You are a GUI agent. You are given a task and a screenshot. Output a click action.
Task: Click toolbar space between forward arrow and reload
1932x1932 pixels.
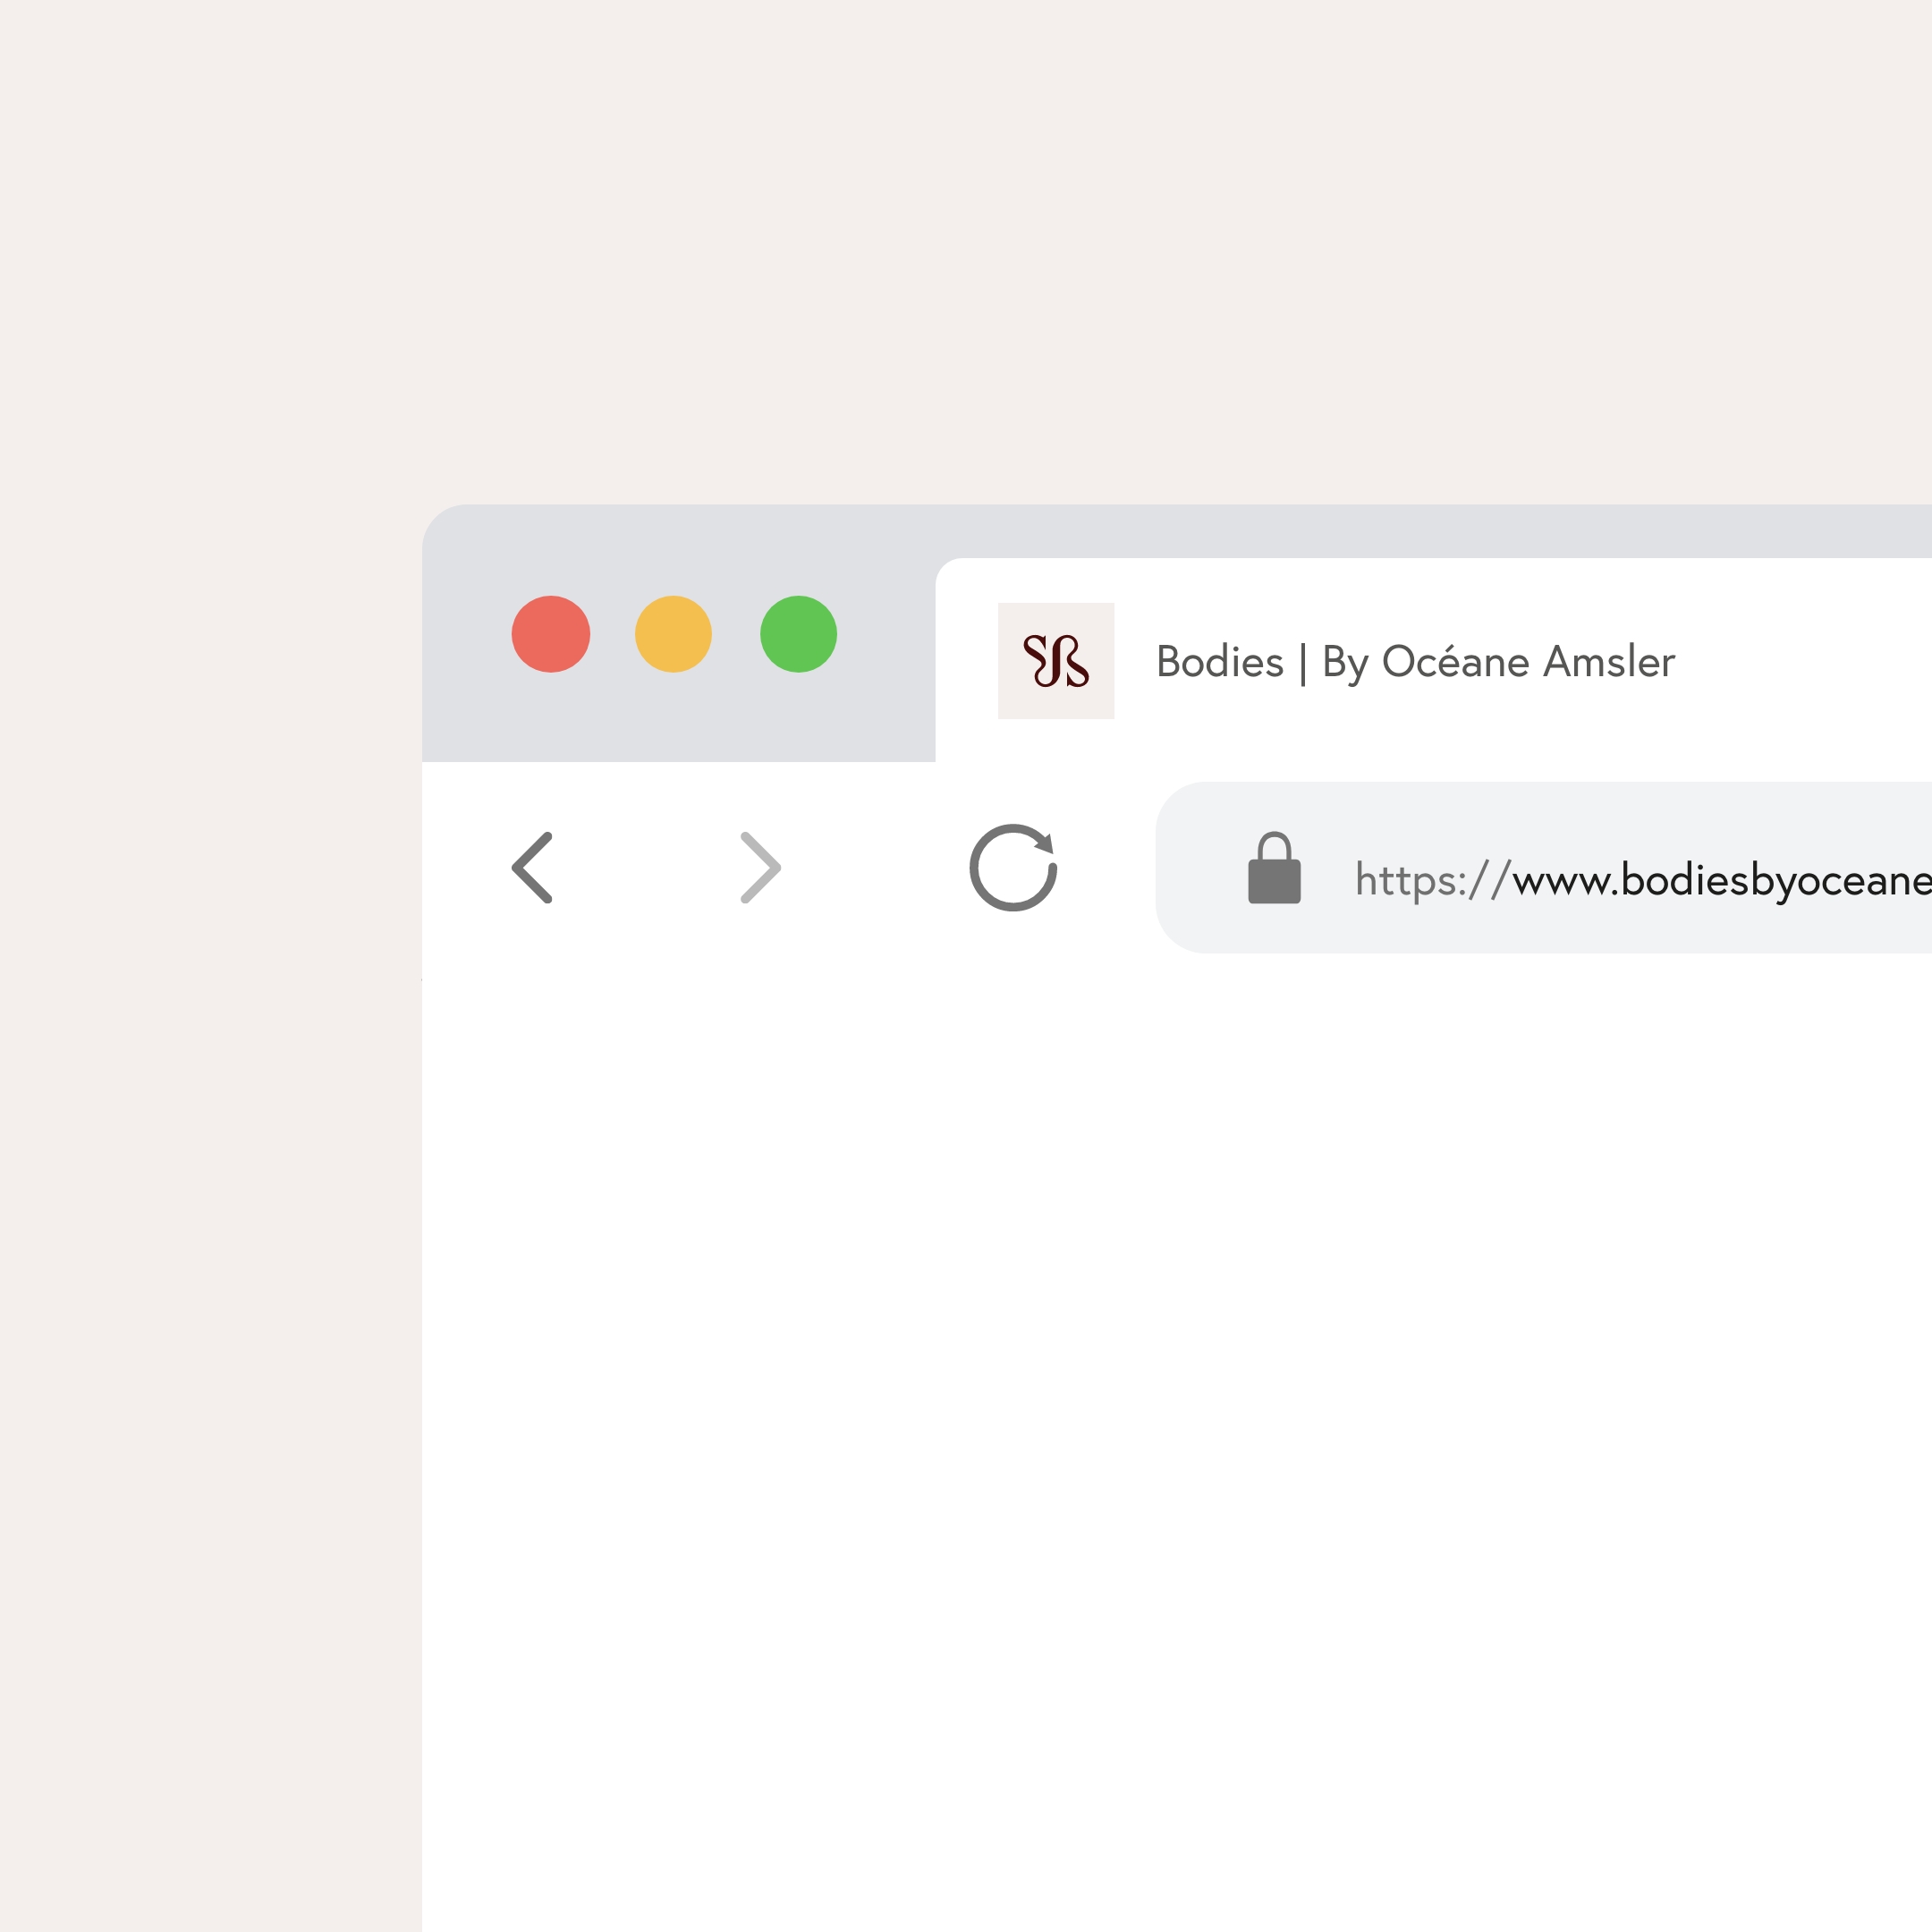coord(875,867)
